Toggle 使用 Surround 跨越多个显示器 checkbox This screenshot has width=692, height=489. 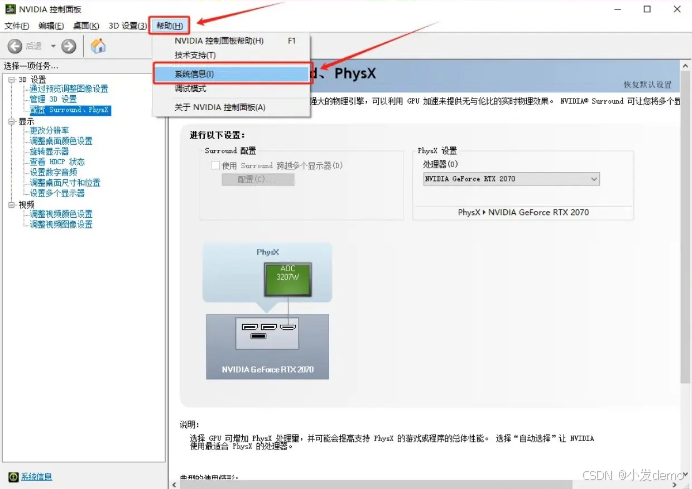215,166
